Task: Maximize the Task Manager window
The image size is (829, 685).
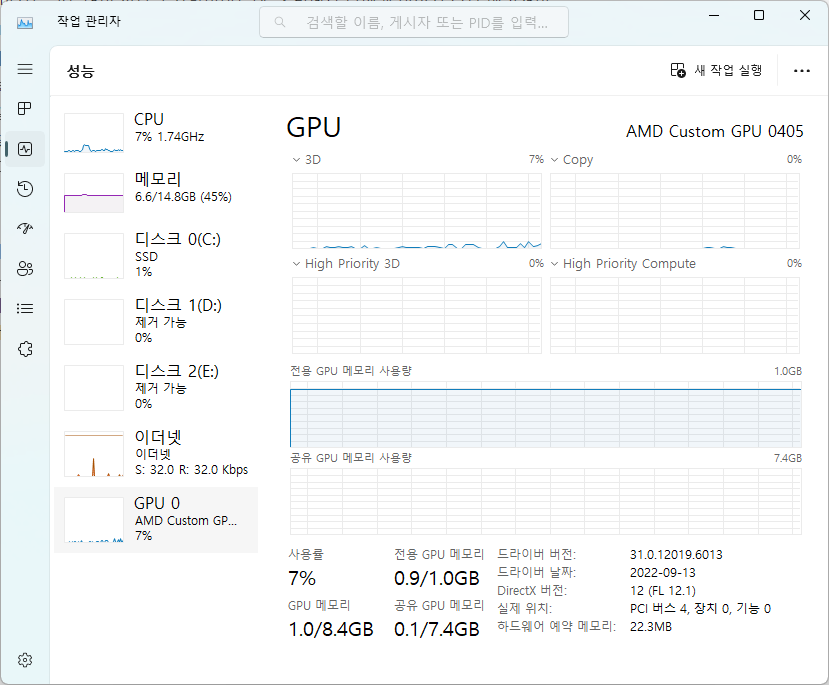Action: pos(759,15)
